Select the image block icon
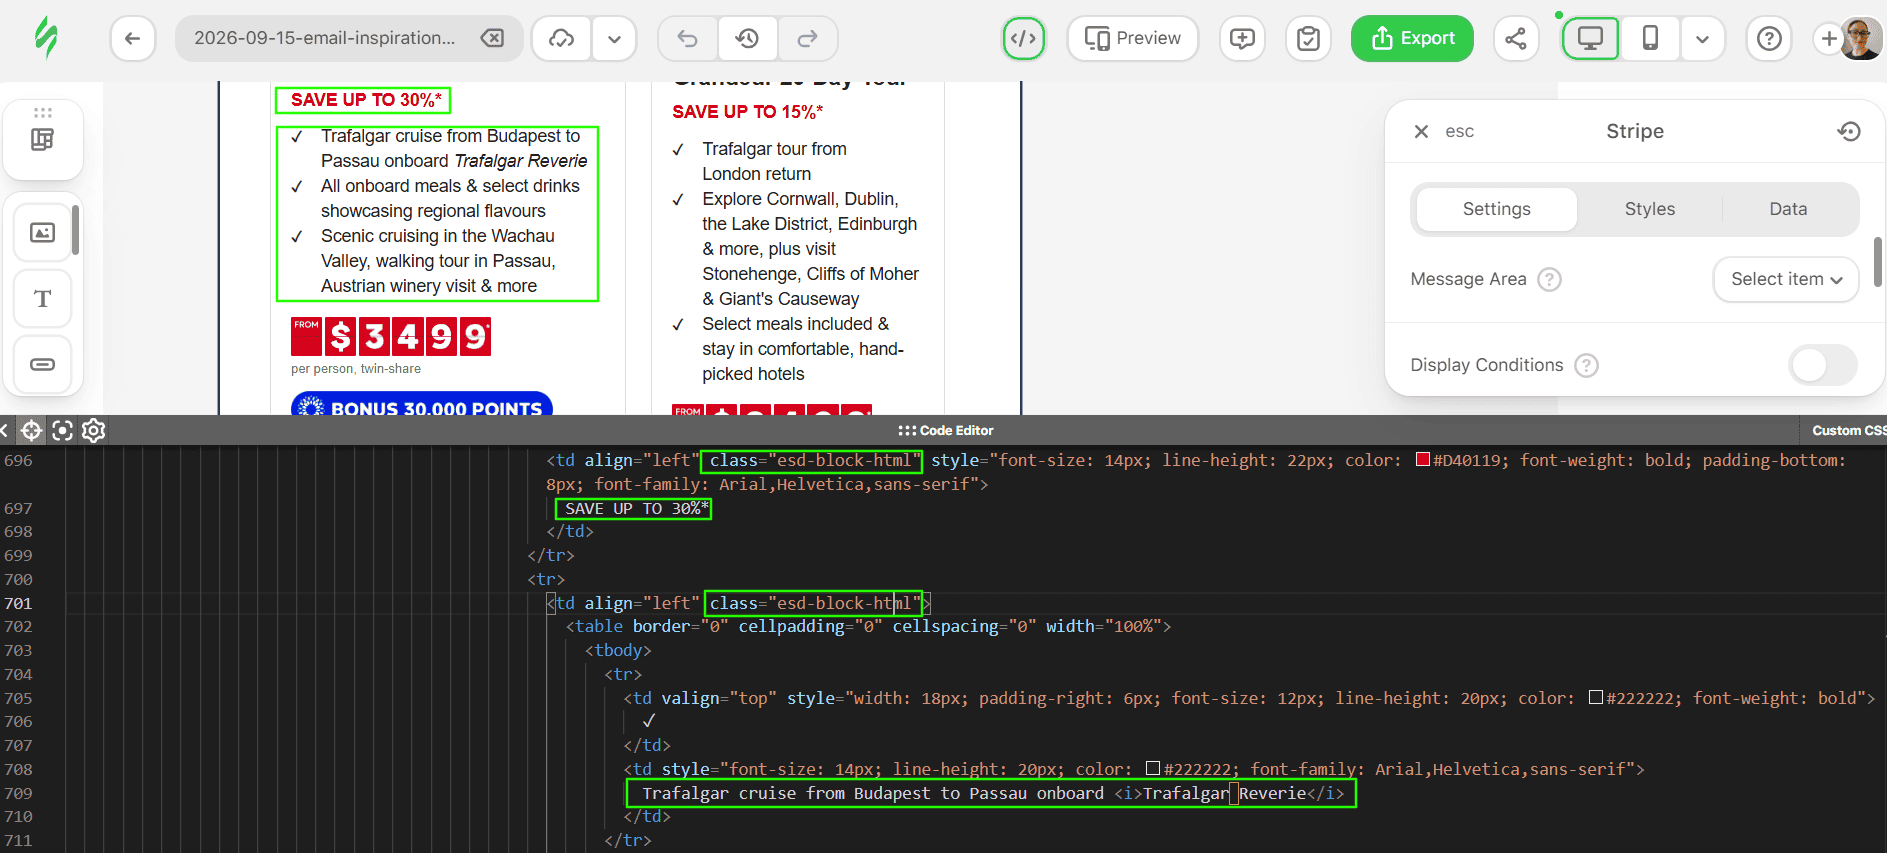Screen dimensions: 1887x853 tap(42, 233)
